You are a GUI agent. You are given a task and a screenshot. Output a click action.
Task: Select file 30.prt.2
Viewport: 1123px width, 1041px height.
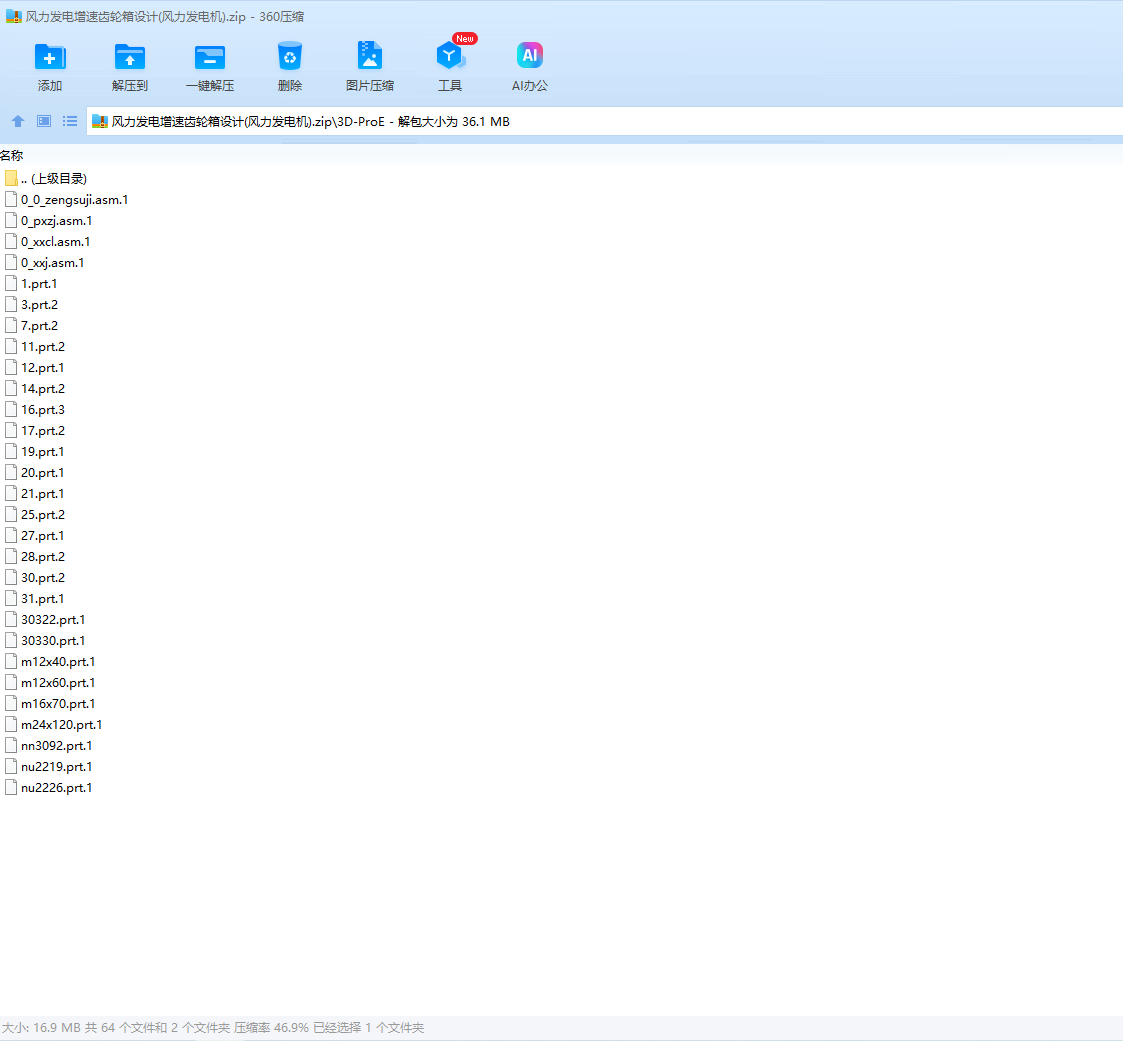[43, 578]
